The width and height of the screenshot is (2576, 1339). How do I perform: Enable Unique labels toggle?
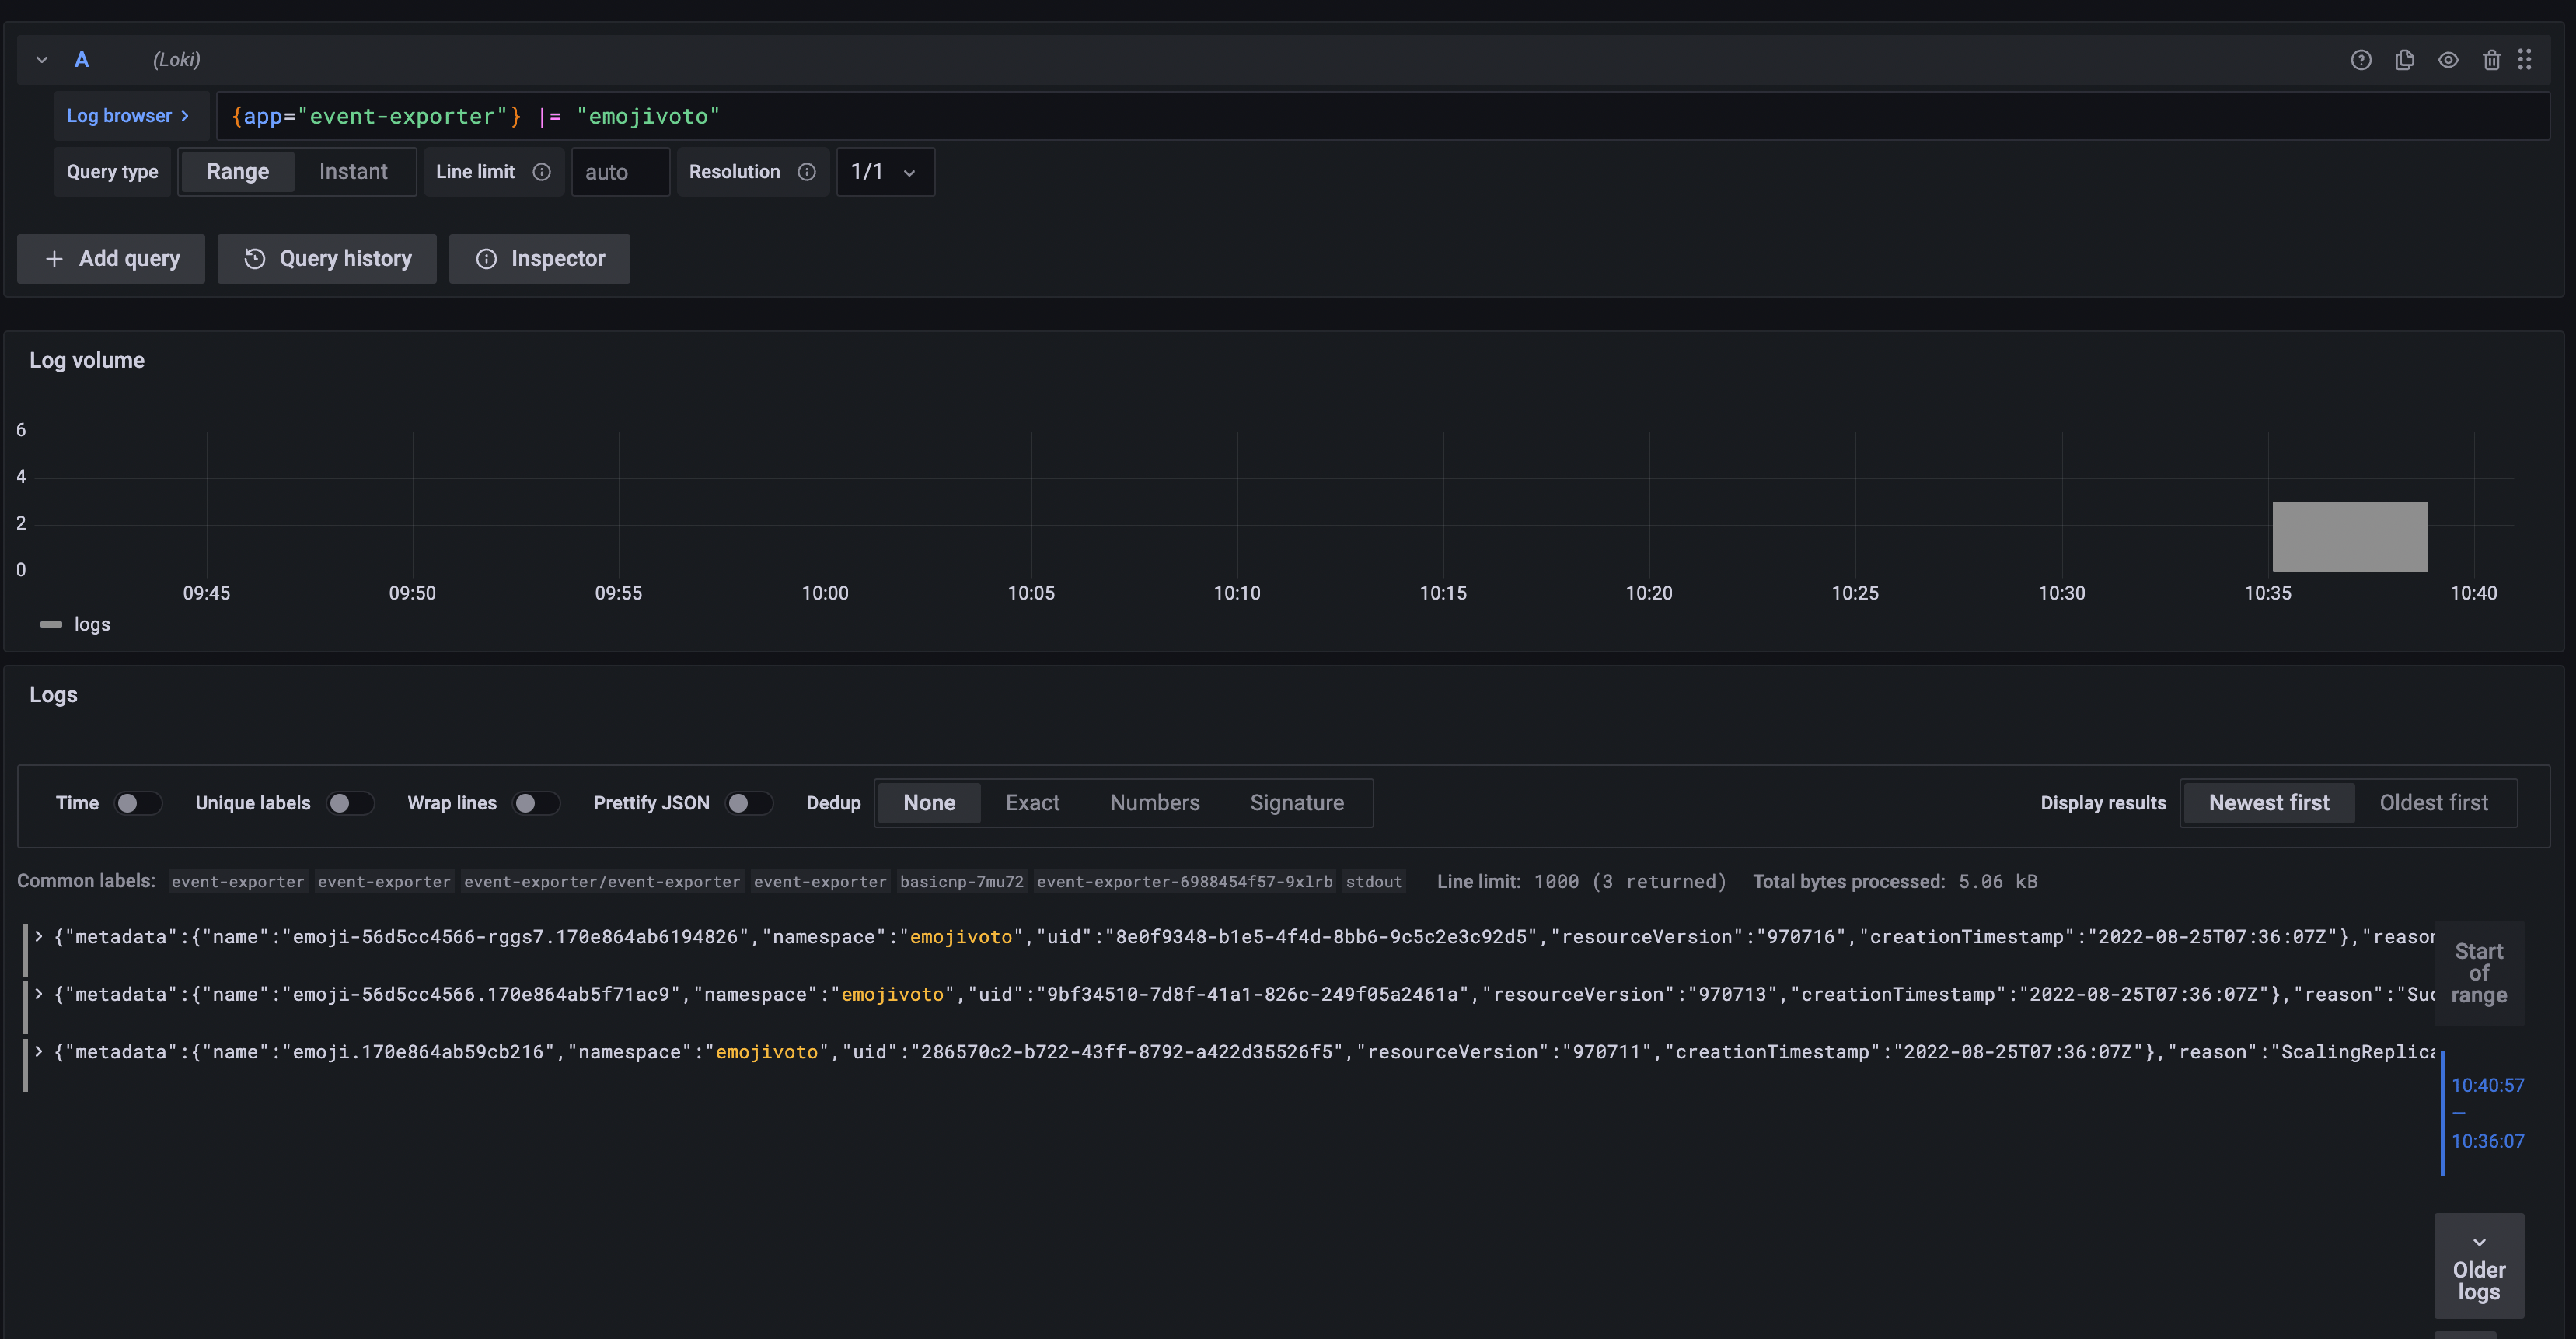click(x=350, y=803)
